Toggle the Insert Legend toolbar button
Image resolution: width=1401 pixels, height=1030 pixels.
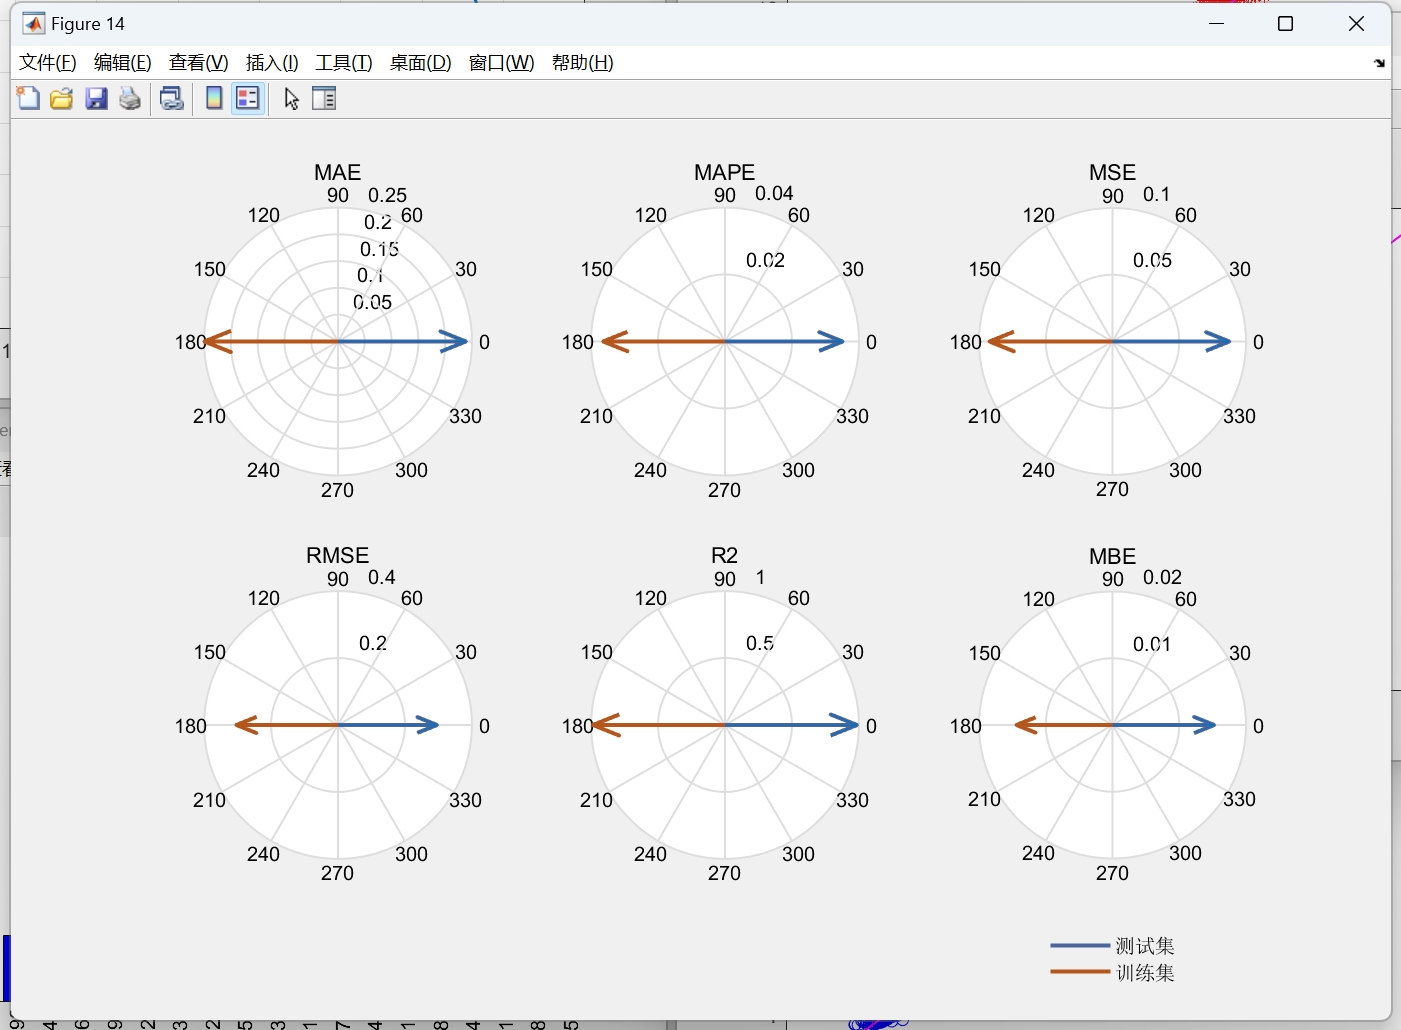[248, 98]
